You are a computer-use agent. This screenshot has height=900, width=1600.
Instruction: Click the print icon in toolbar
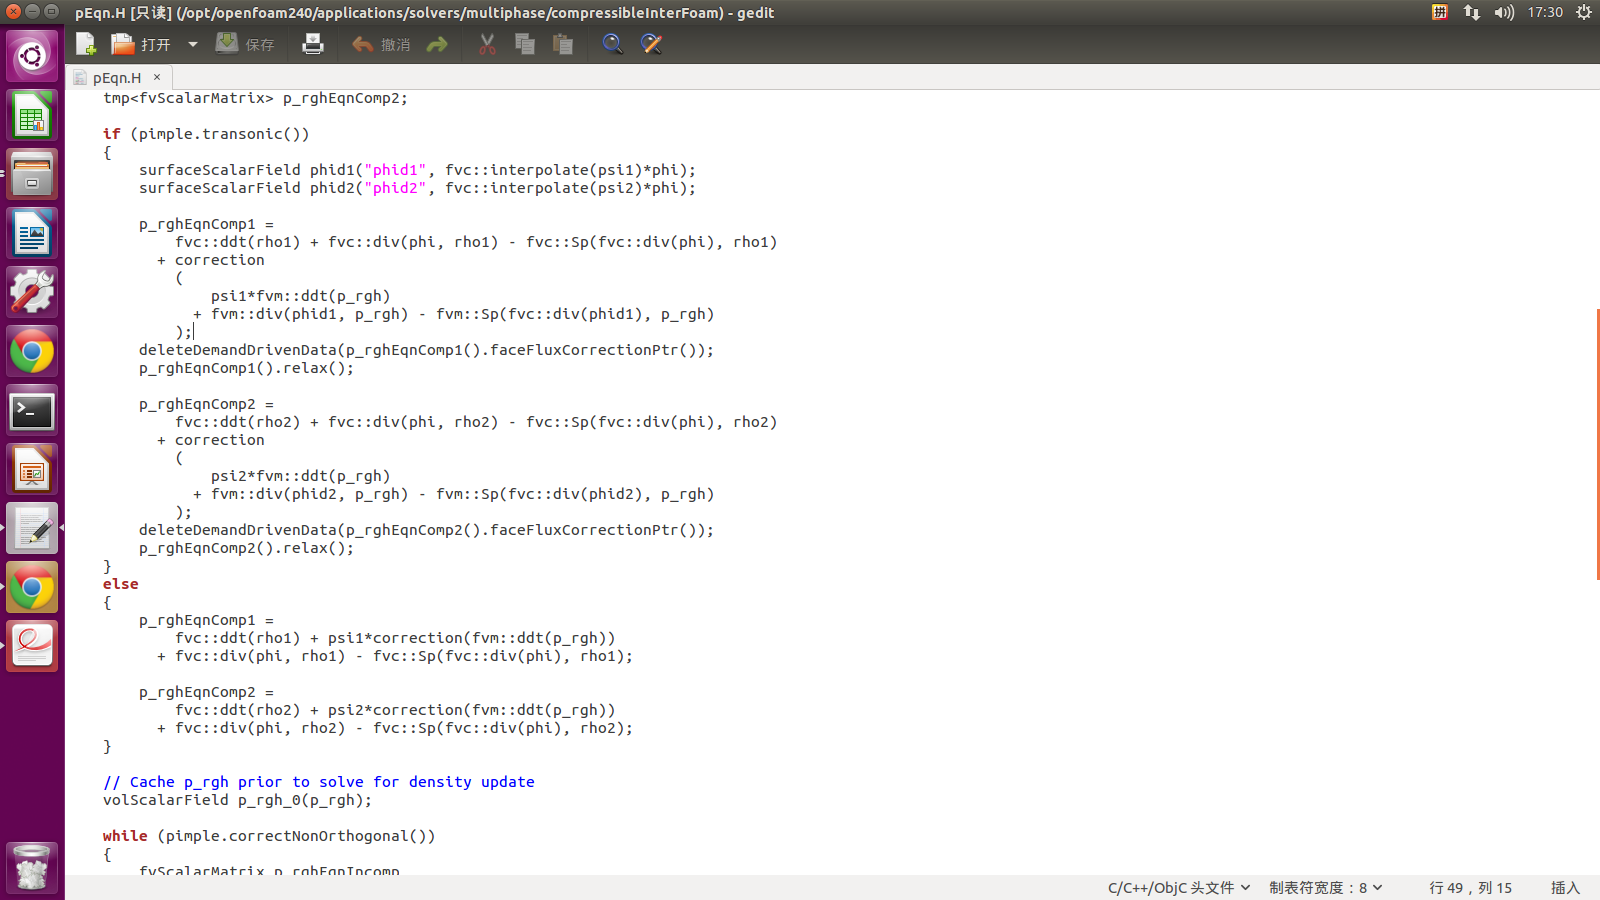point(313,44)
